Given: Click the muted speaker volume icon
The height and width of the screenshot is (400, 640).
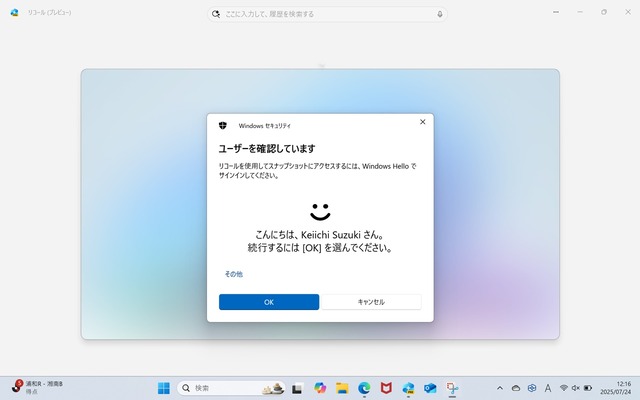Looking at the screenshot, I should pos(576,388).
